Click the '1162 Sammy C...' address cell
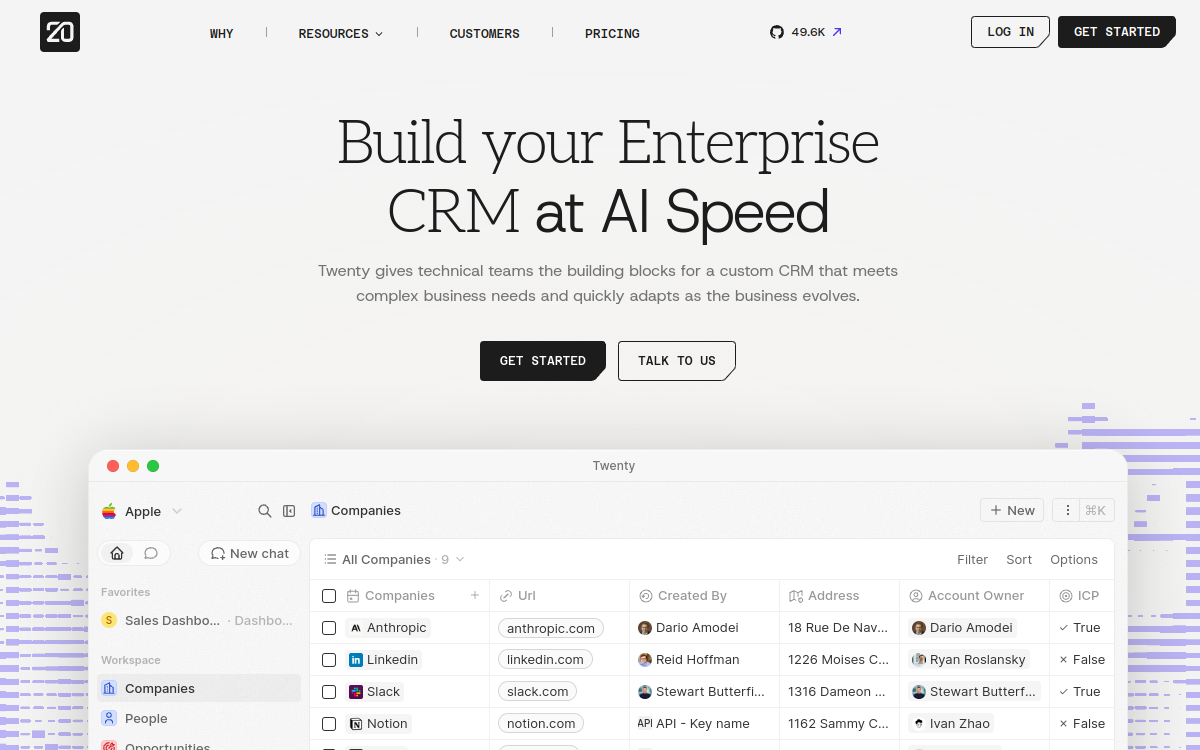The image size is (1200, 750). [x=839, y=724]
